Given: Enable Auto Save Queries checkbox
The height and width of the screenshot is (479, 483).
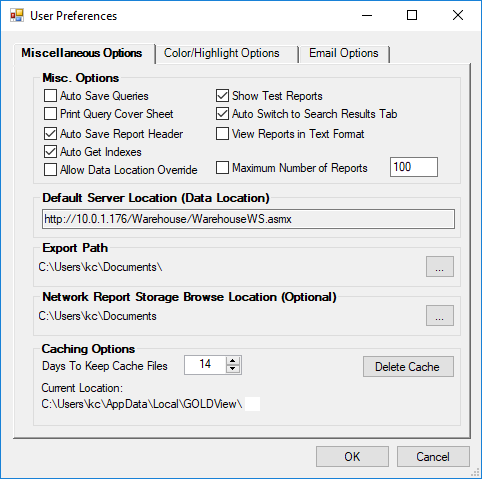Looking at the screenshot, I should click(50, 96).
